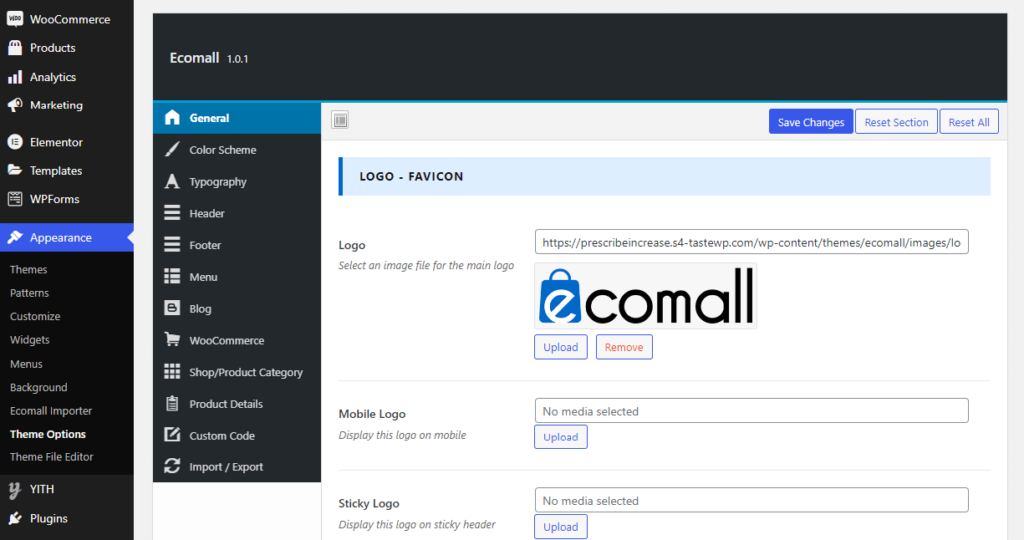
Task: Open the Custom Code options tab
Action: coord(237,436)
